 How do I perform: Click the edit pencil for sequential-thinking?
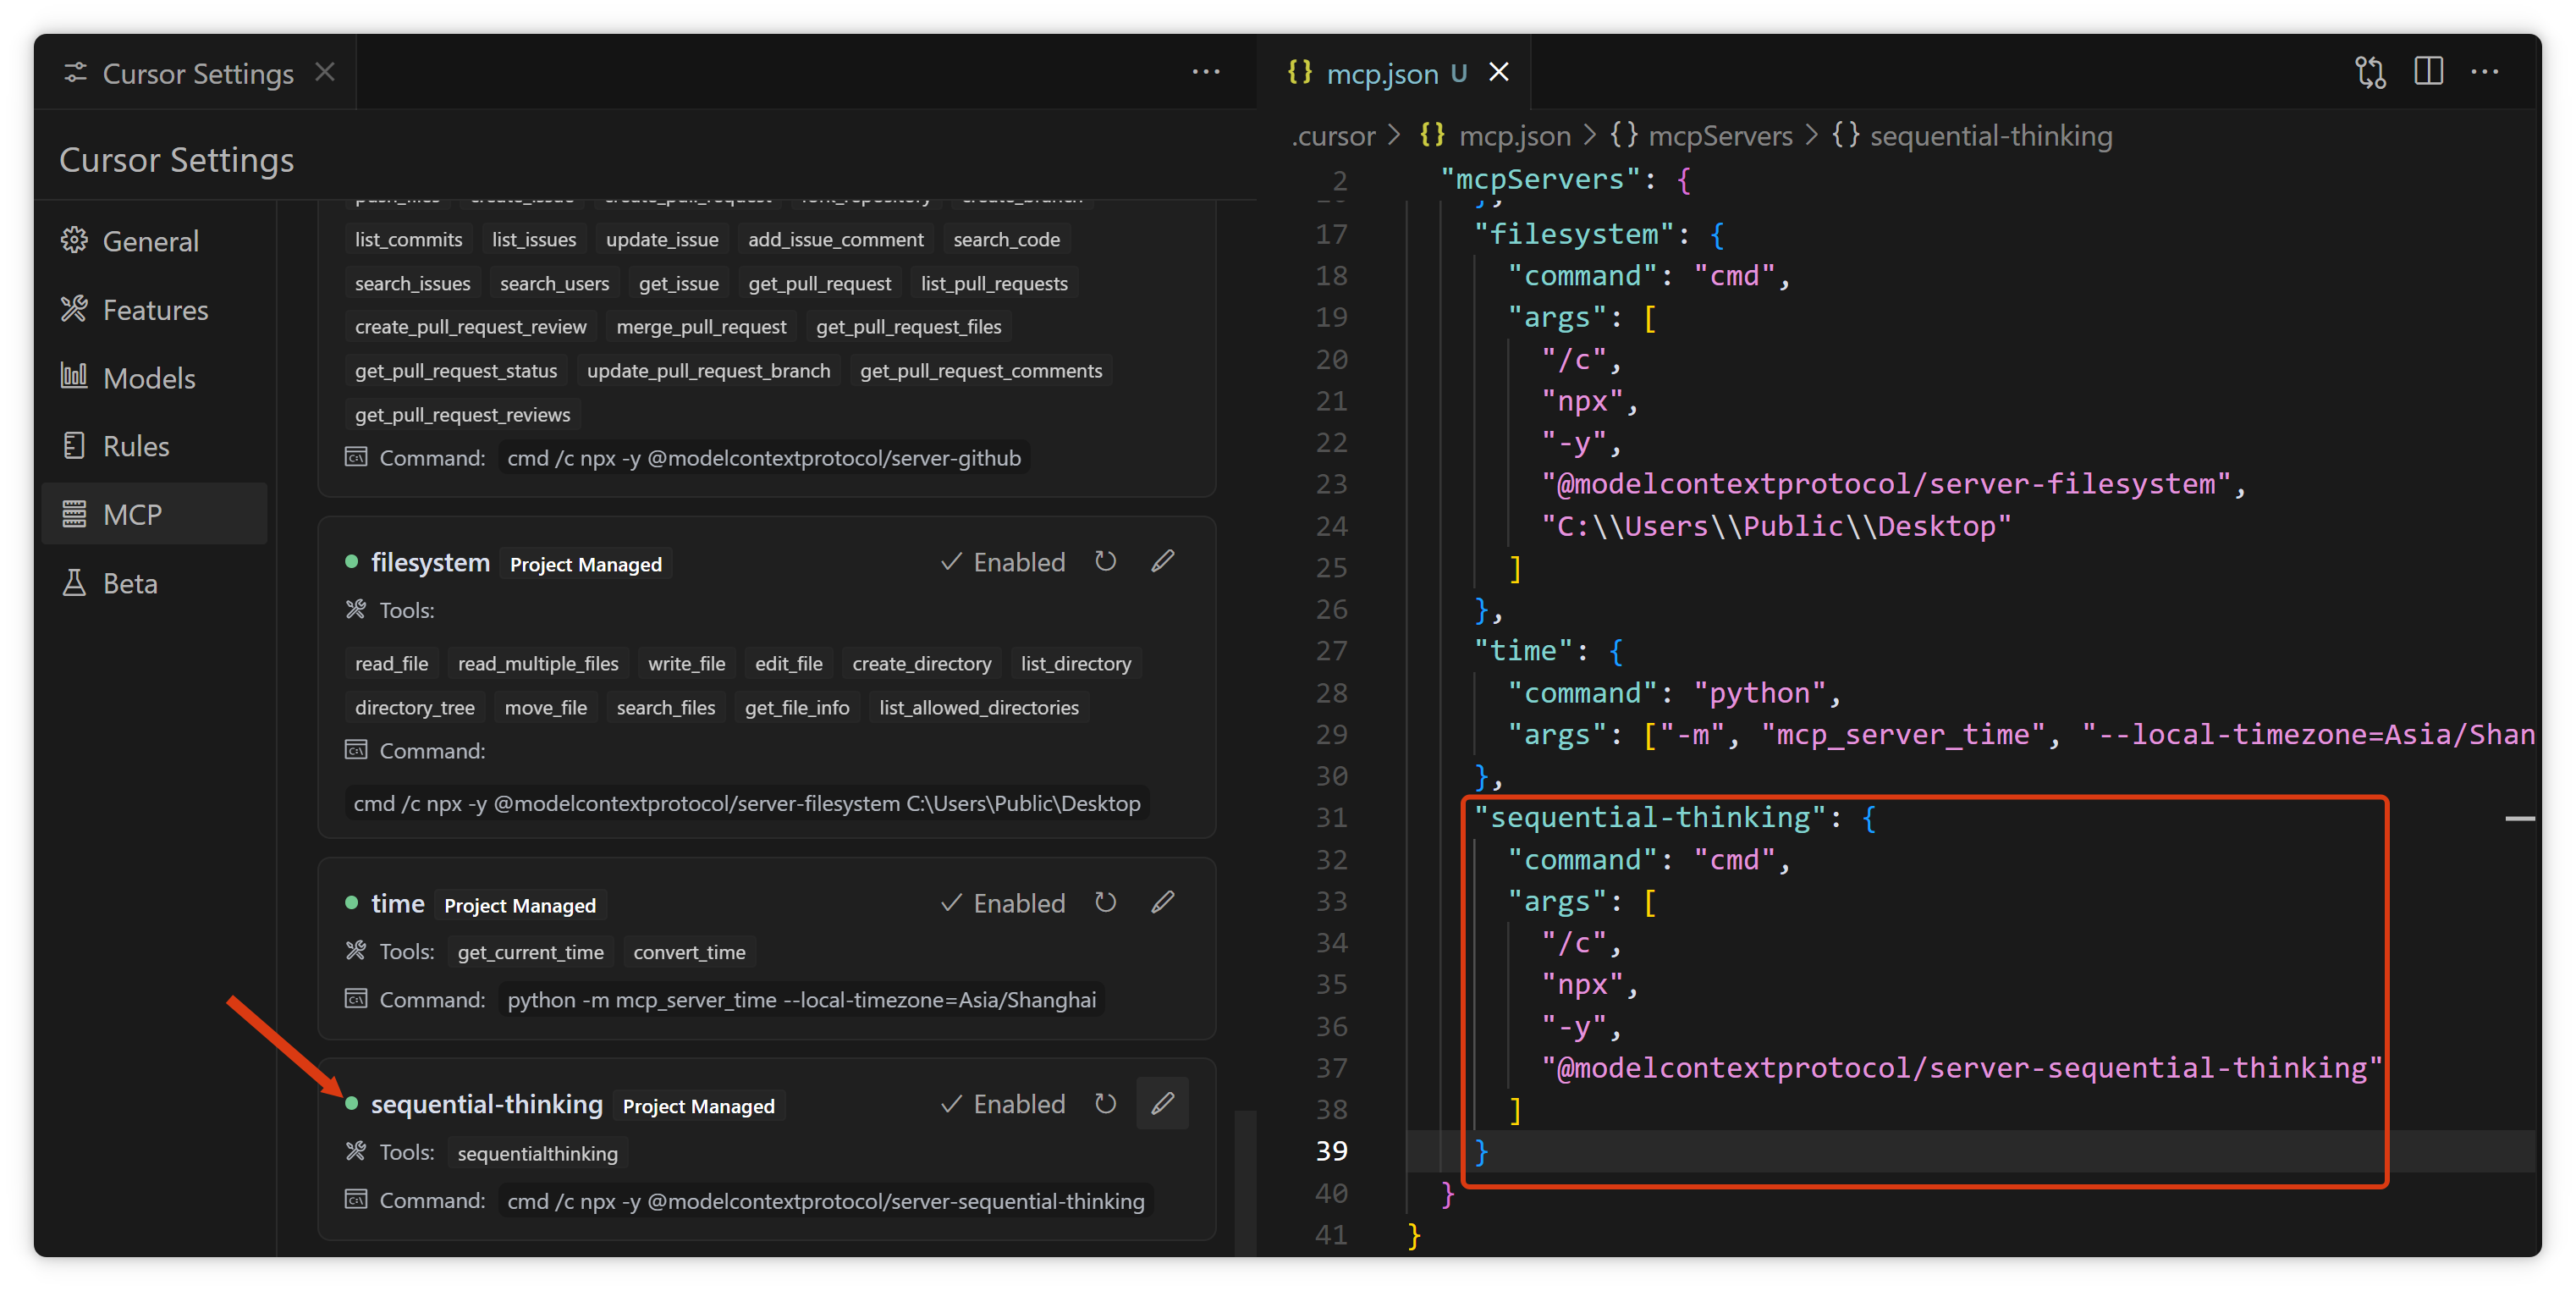[1162, 1104]
